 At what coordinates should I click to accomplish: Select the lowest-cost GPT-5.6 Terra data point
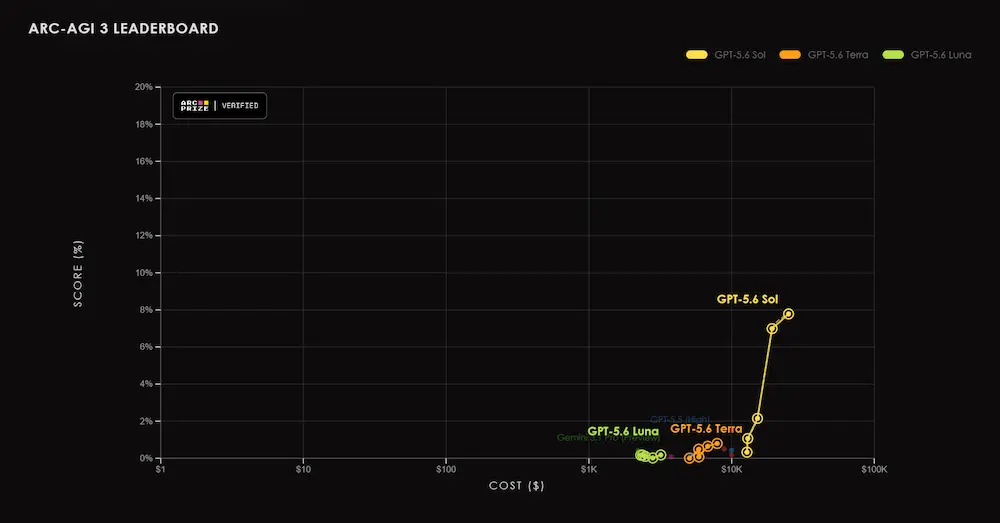(x=689, y=458)
